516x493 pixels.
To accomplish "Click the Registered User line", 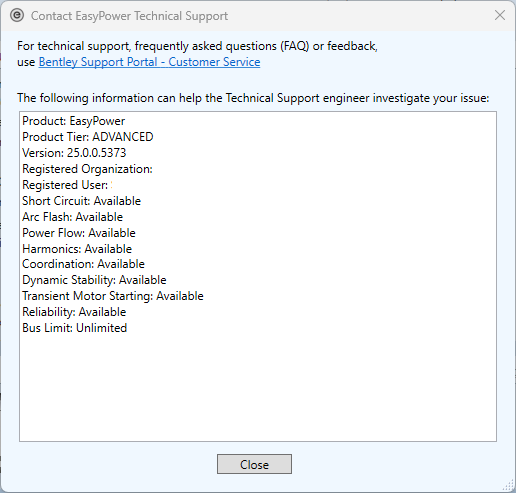I will click(x=65, y=185).
